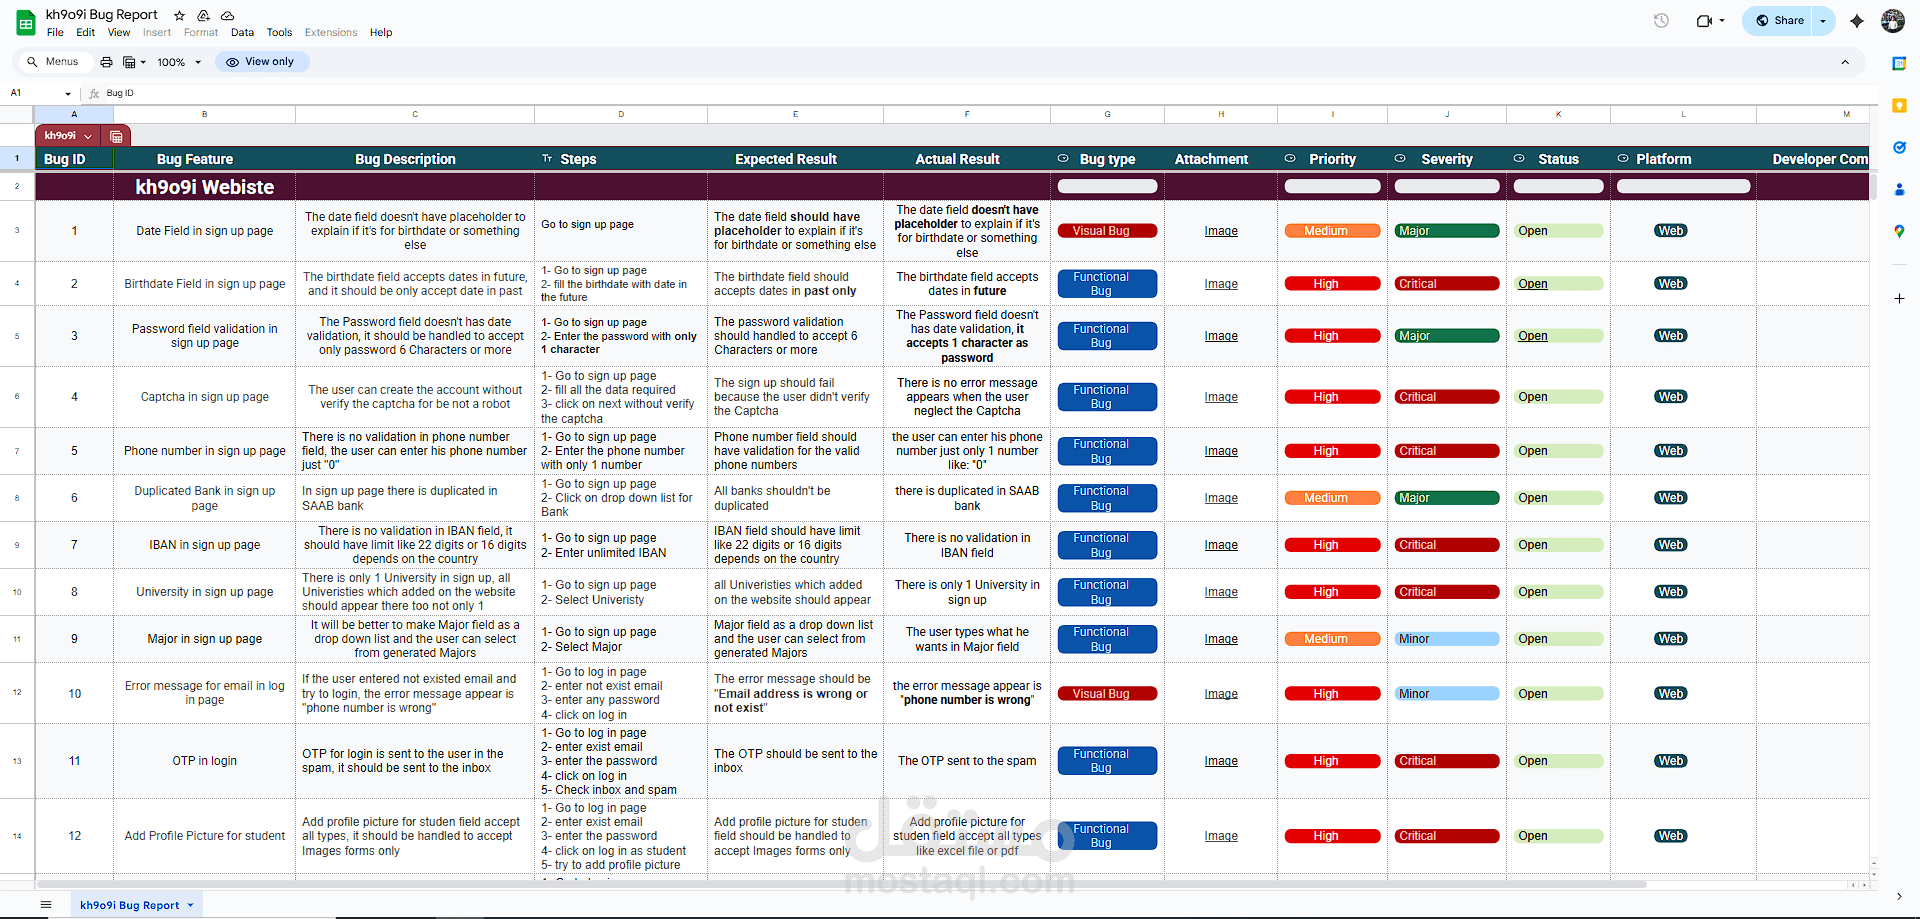Star the kh9o9i Bug Report document
Image resolution: width=1920 pixels, height=919 pixels.
[x=180, y=15]
